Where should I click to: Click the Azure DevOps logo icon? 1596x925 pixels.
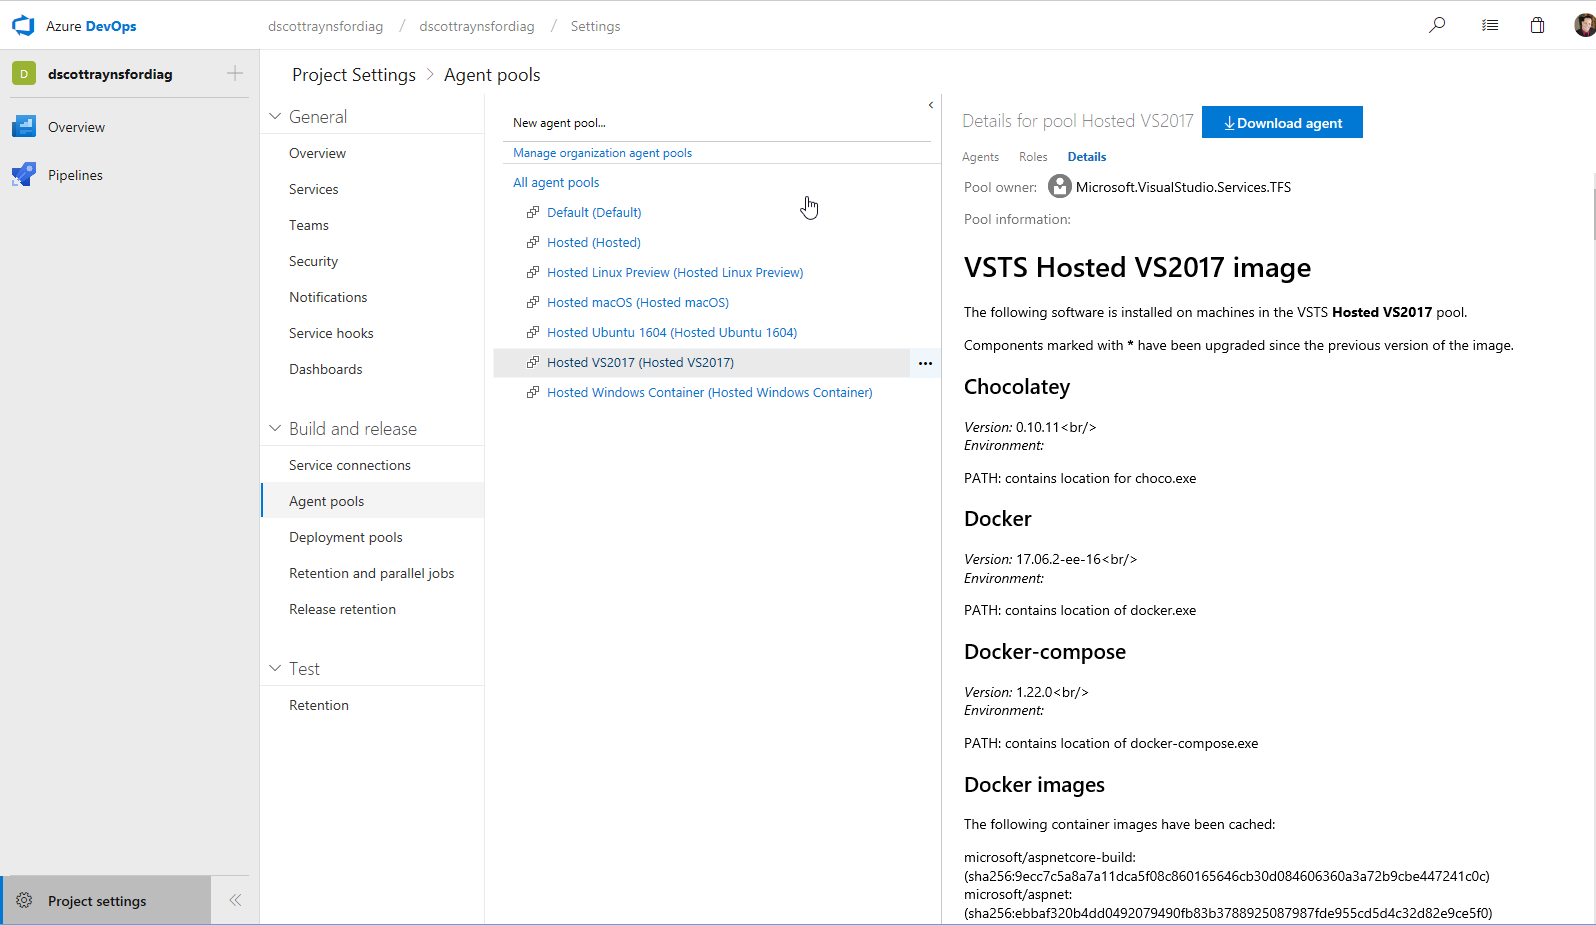(x=23, y=26)
